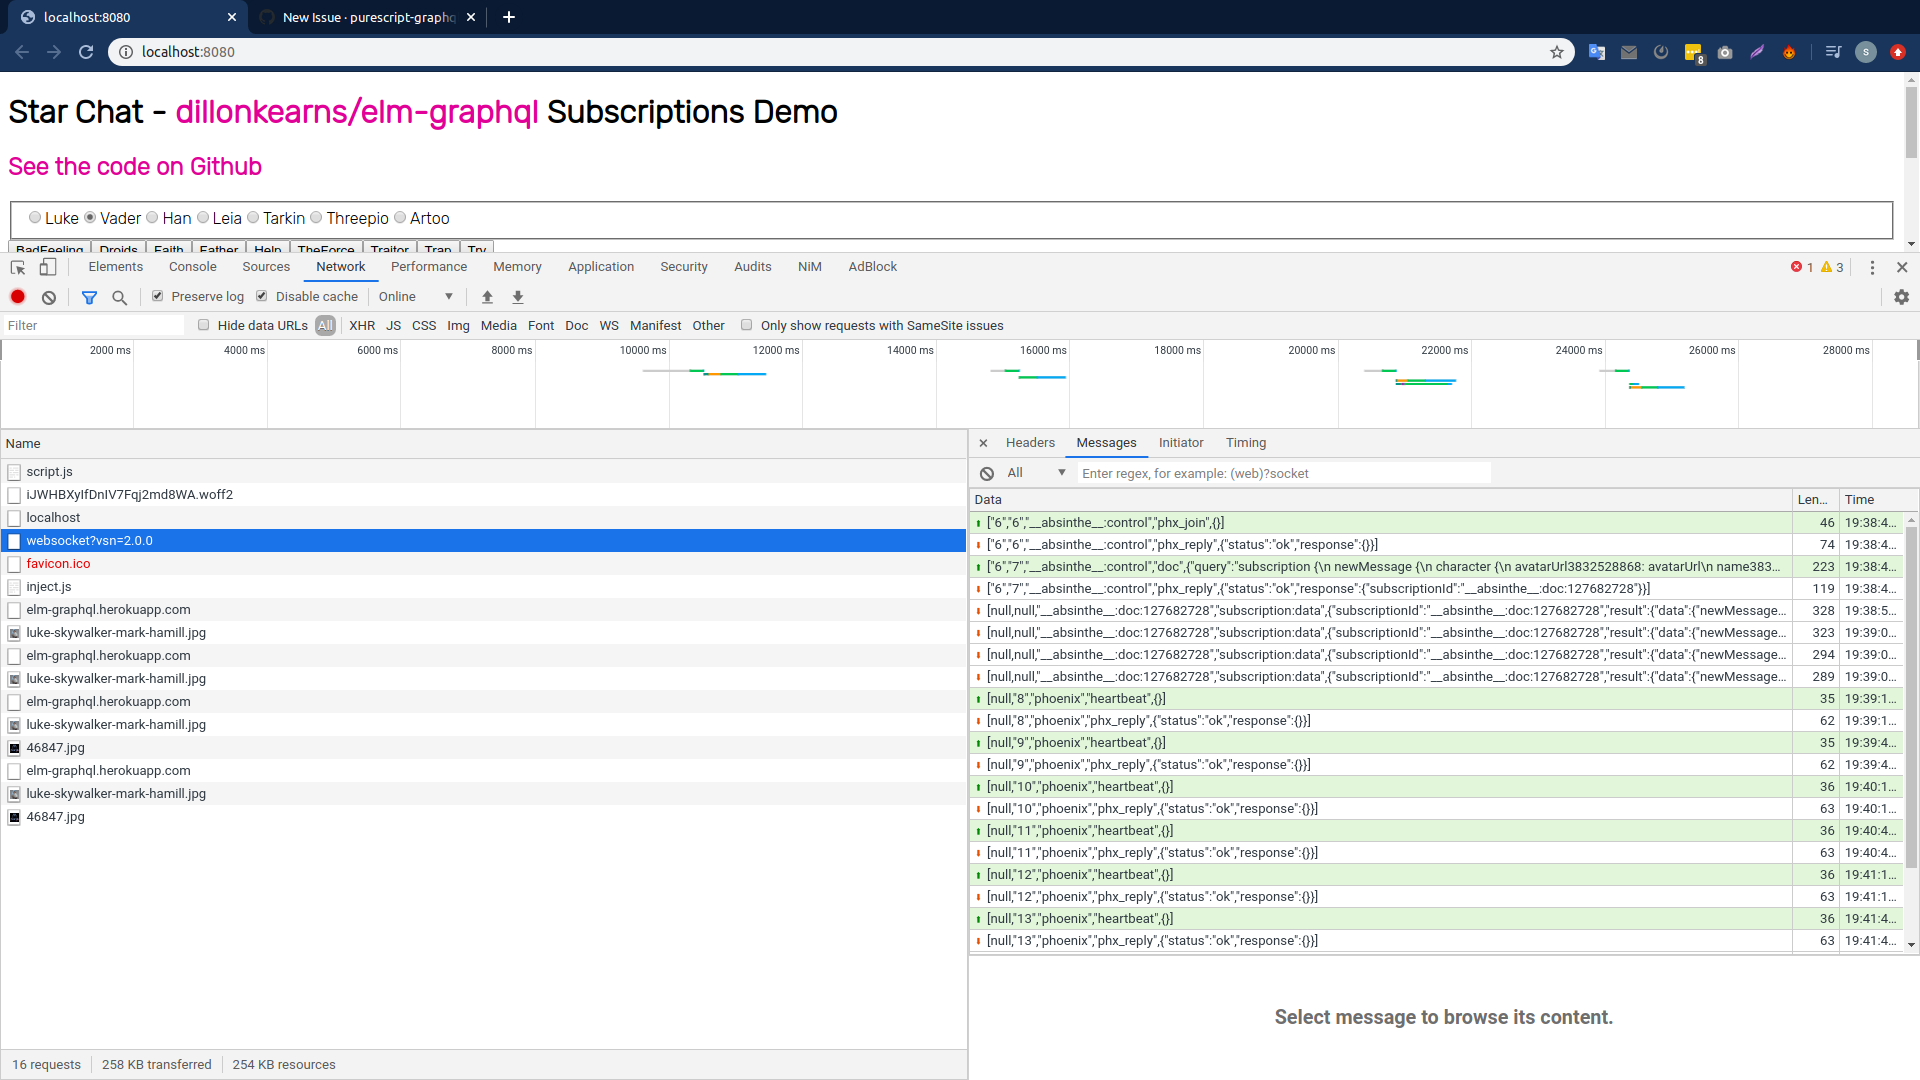1920x1080 pixels.
Task: Open the Gmail extension in browser toolbar
Action: pyautogui.click(x=1628, y=51)
